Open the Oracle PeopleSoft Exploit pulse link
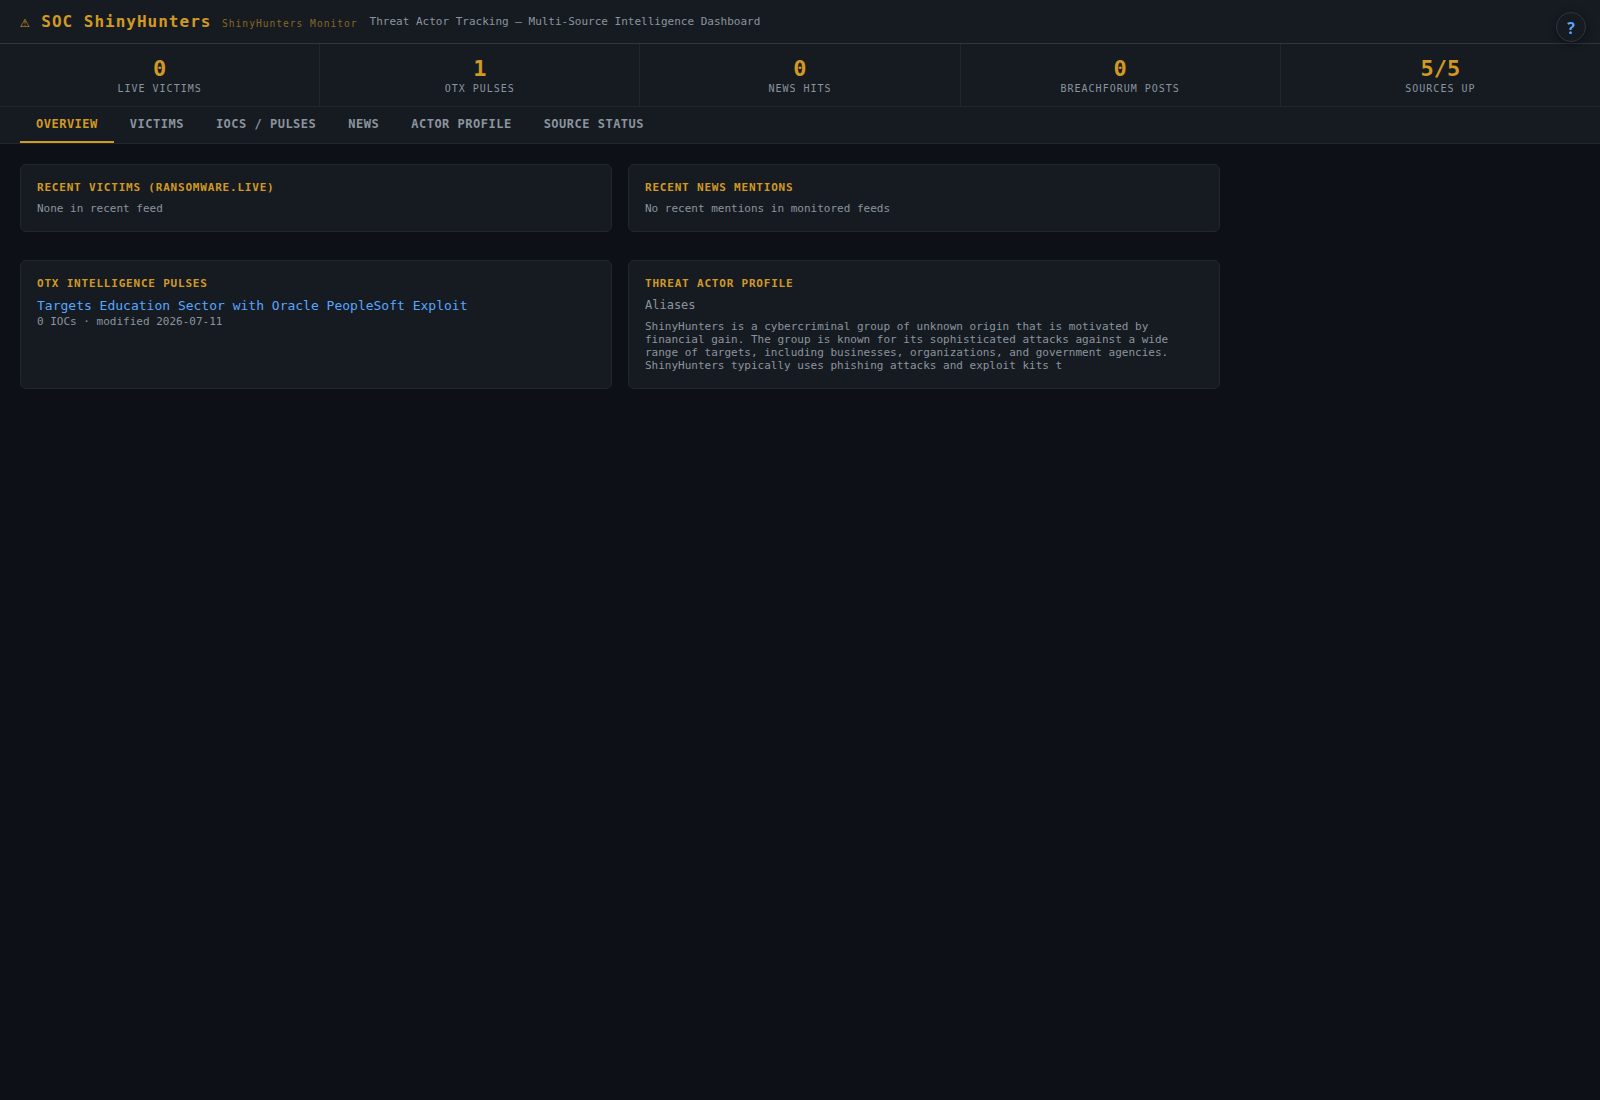This screenshot has width=1600, height=1100. 252,306
